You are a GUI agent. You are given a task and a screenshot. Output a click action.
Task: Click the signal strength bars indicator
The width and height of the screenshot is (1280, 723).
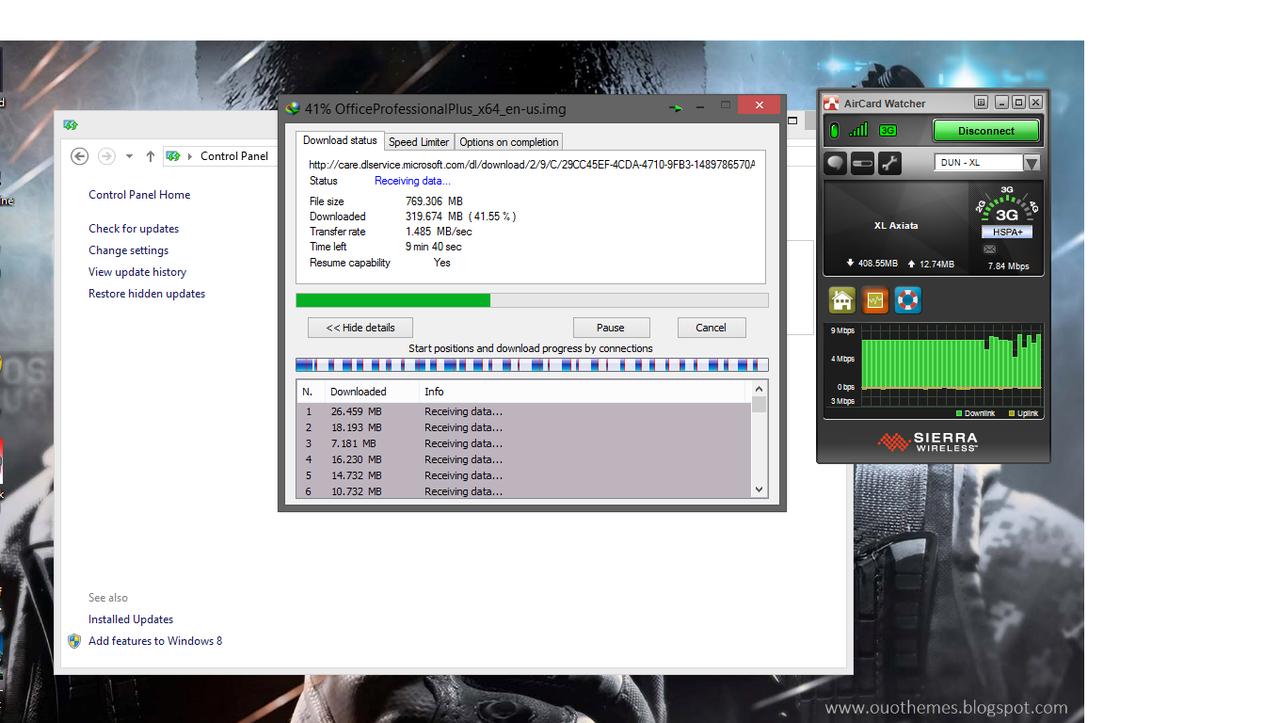858,130
